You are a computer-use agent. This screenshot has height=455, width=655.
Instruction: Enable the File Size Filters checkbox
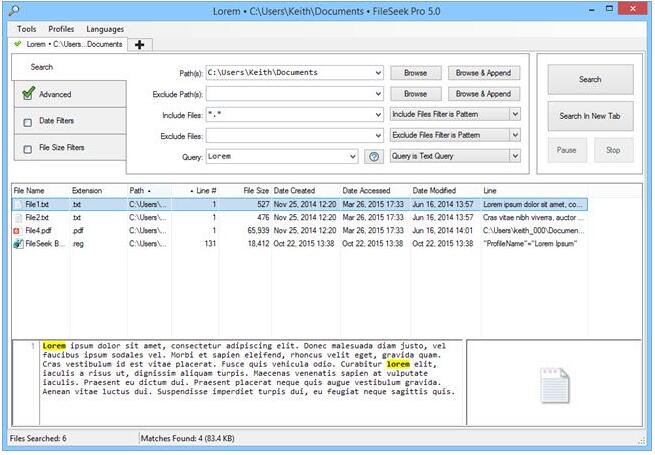pos(28,149)
